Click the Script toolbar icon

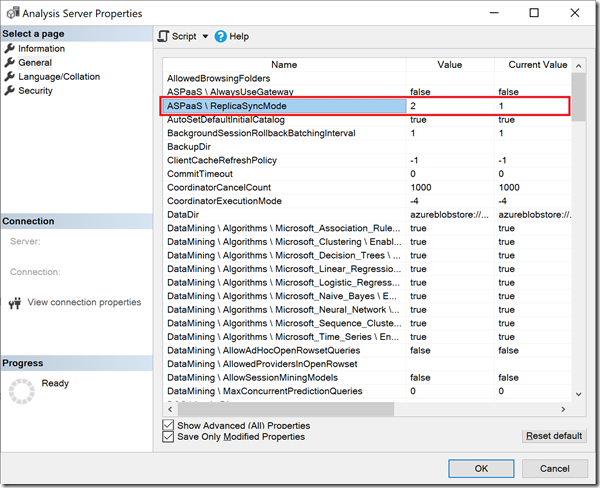(163, 36)
